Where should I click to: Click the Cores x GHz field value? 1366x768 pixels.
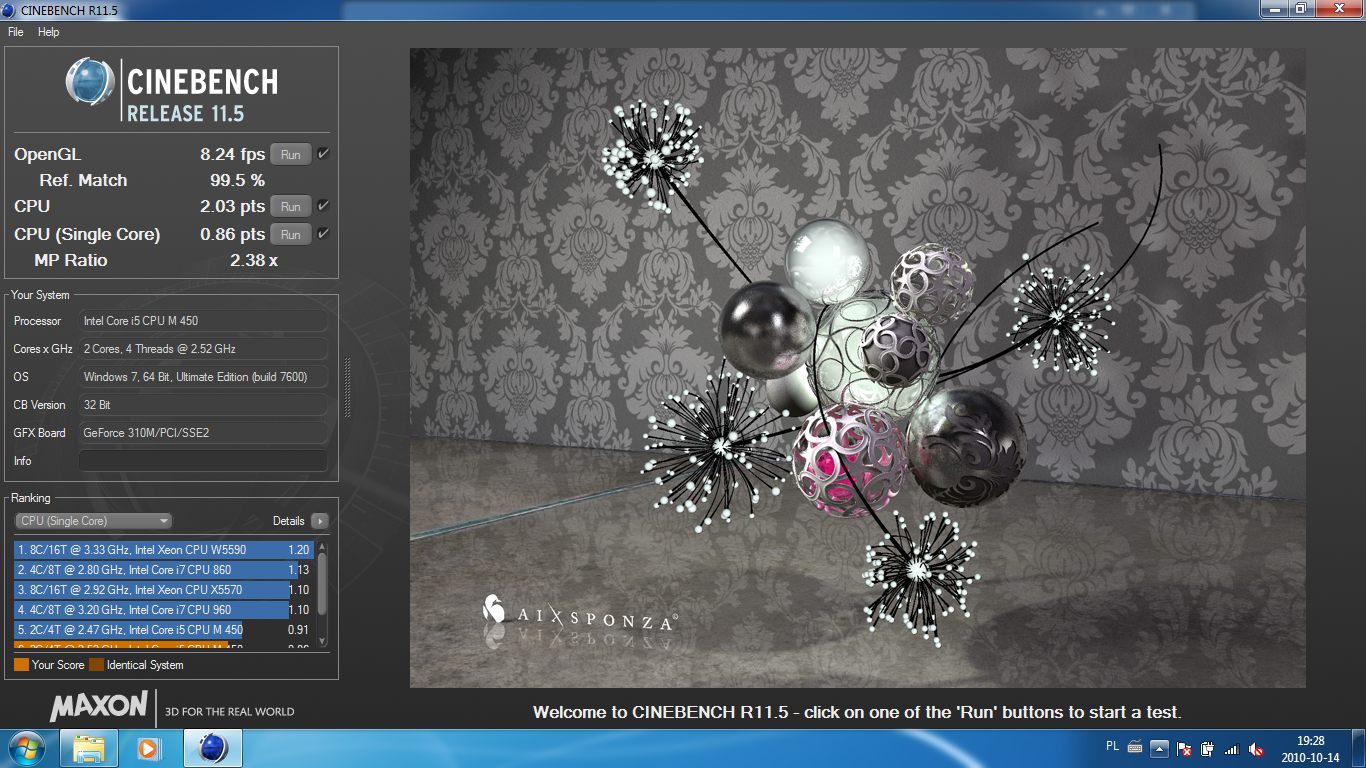pyautogui.click(x=203, y=349)
